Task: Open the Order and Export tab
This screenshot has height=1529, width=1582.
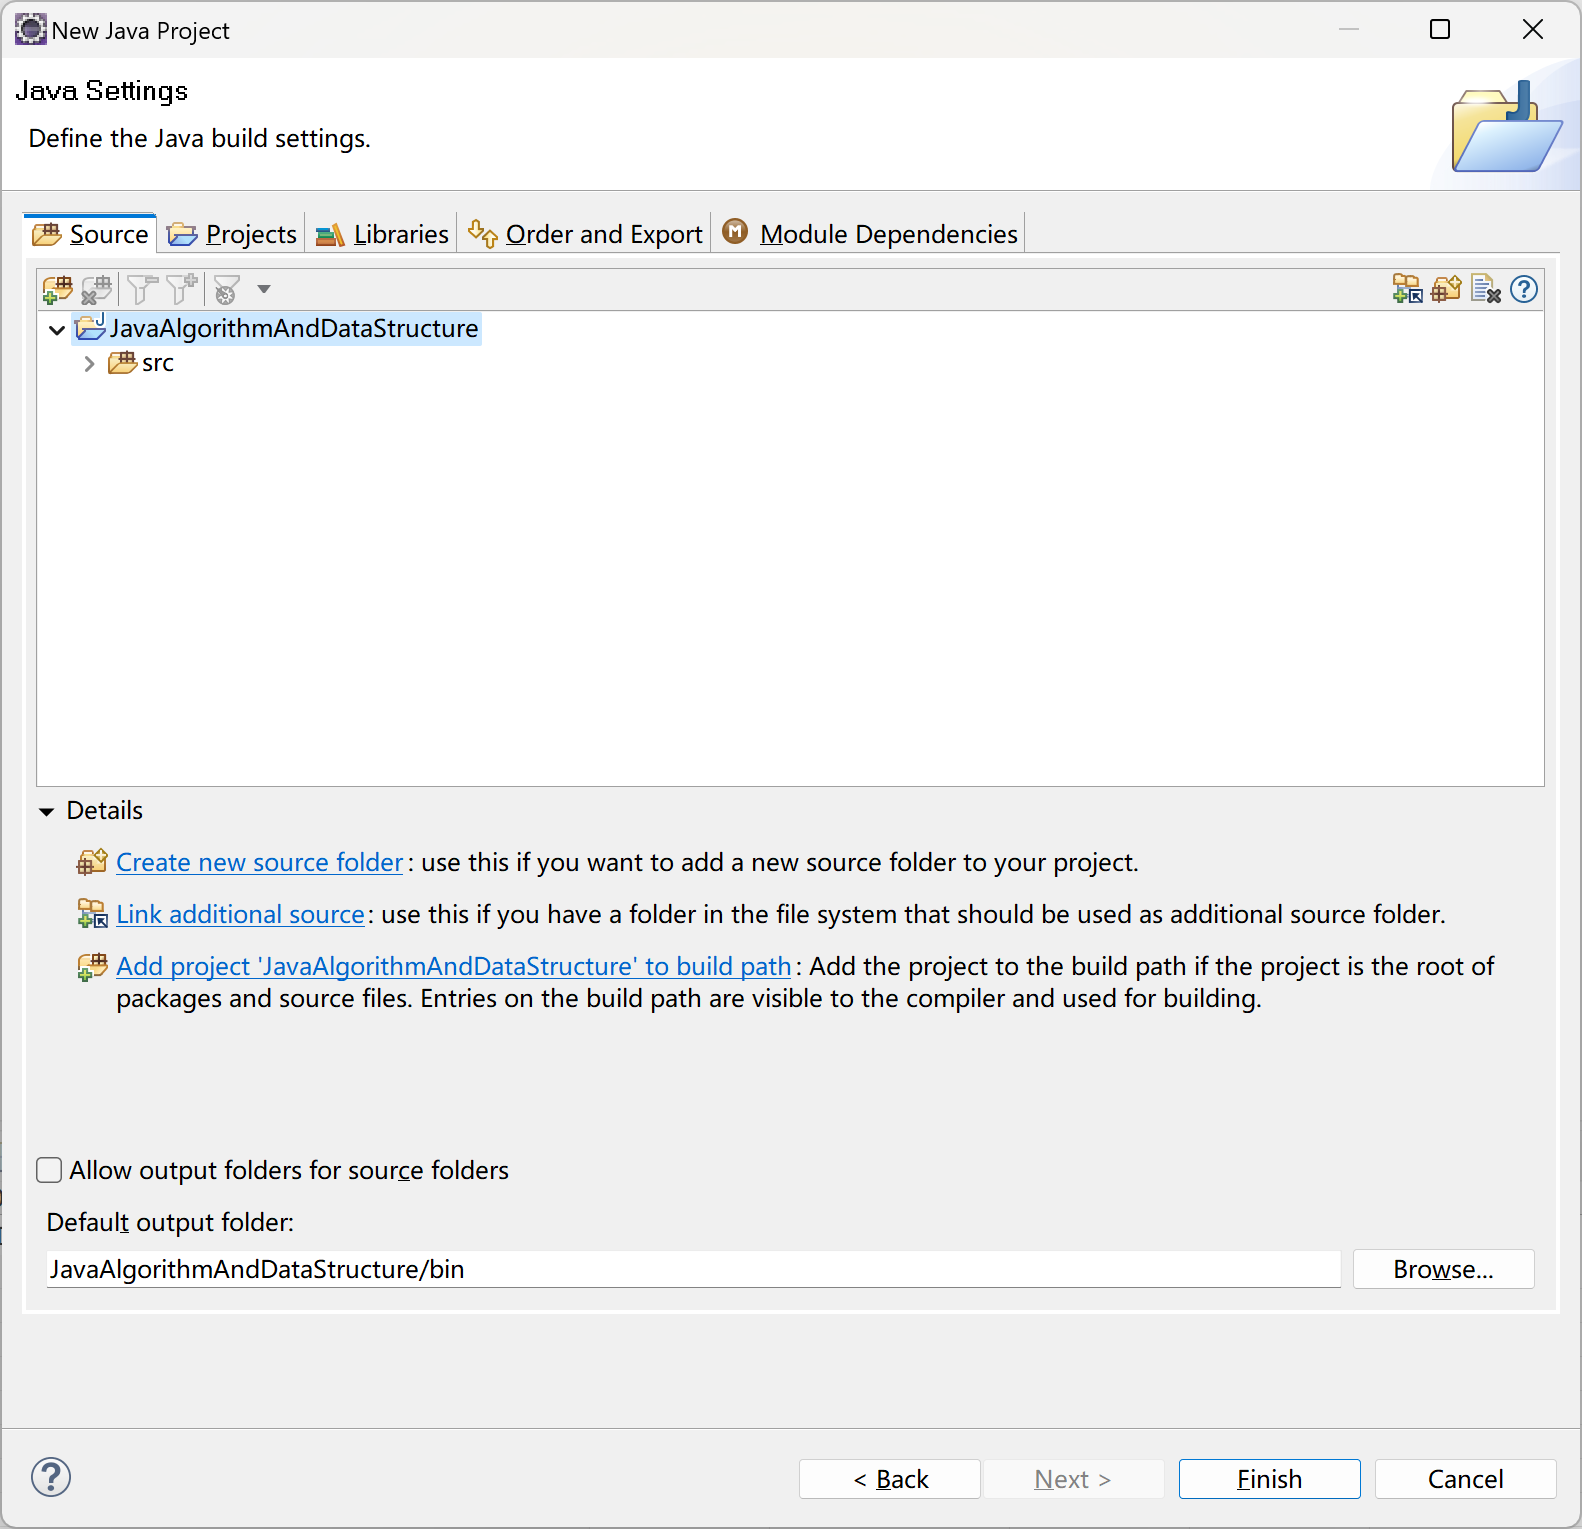Action: coord(585,234)
